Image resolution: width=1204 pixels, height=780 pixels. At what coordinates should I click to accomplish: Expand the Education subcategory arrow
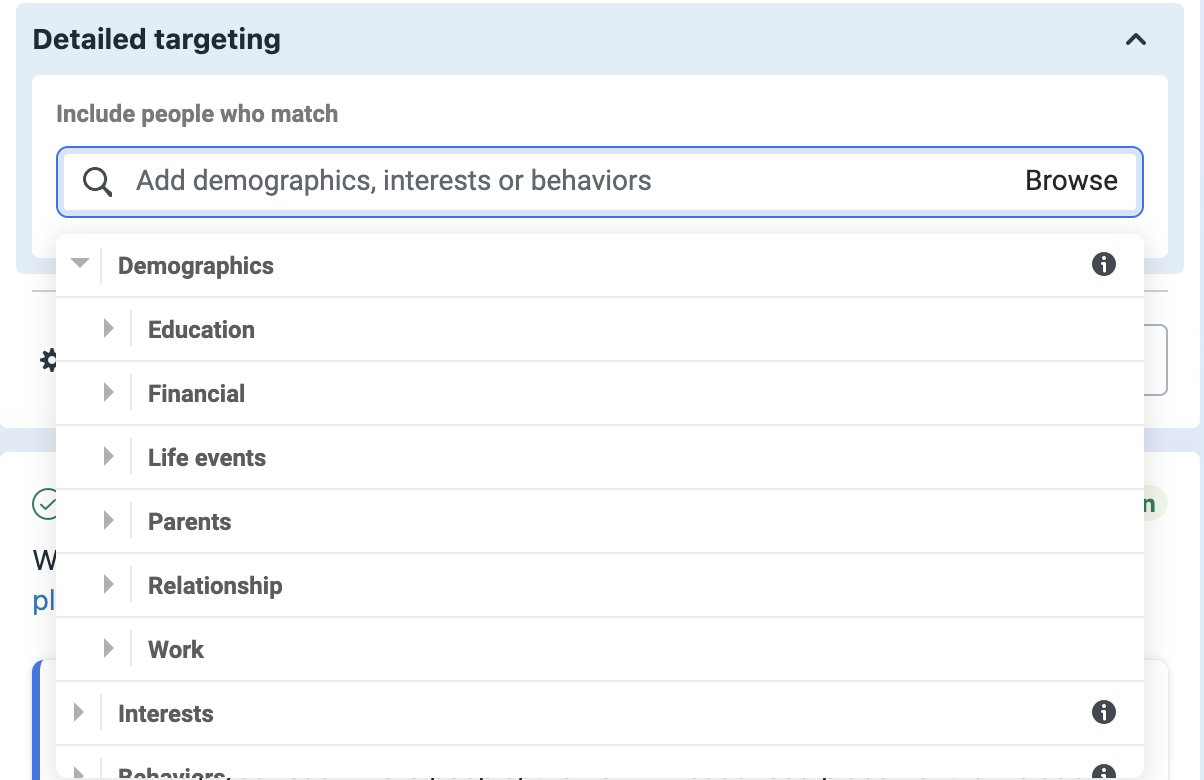tap(109, 328)
